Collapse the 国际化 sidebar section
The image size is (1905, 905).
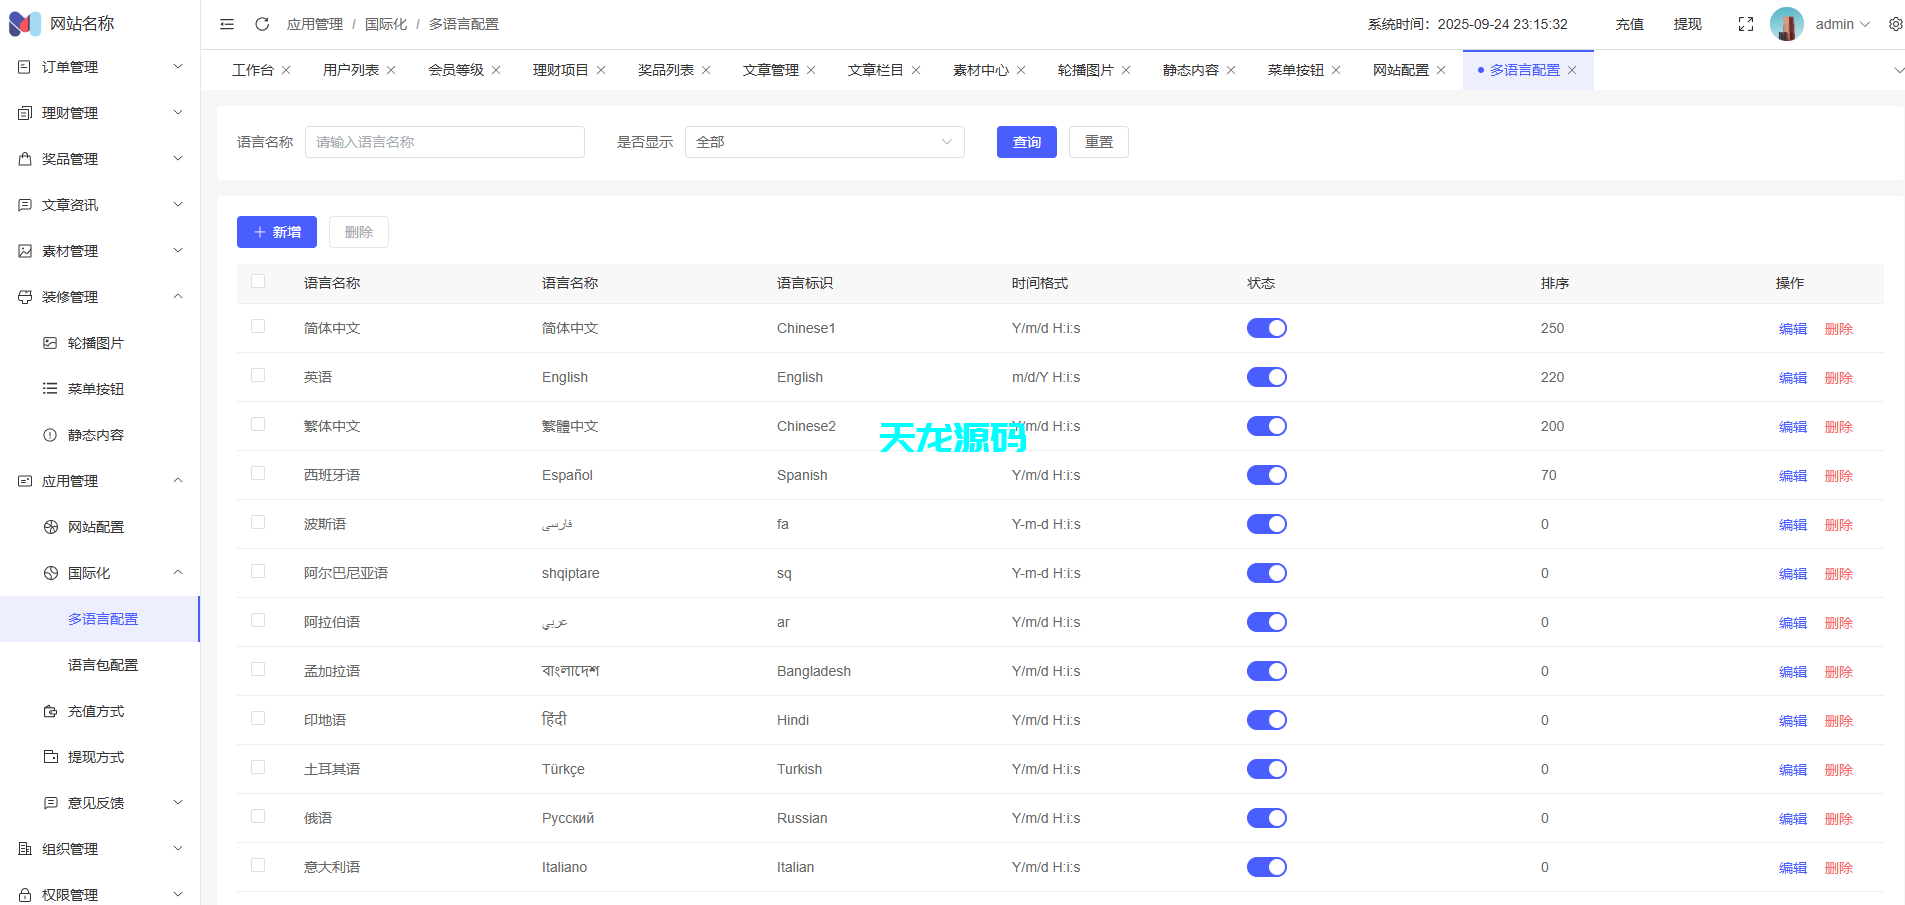(x=177, y=572)
